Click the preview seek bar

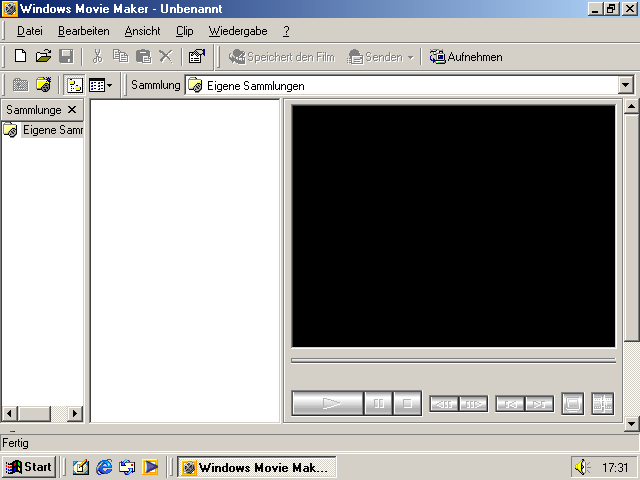(x=453, y=360)
